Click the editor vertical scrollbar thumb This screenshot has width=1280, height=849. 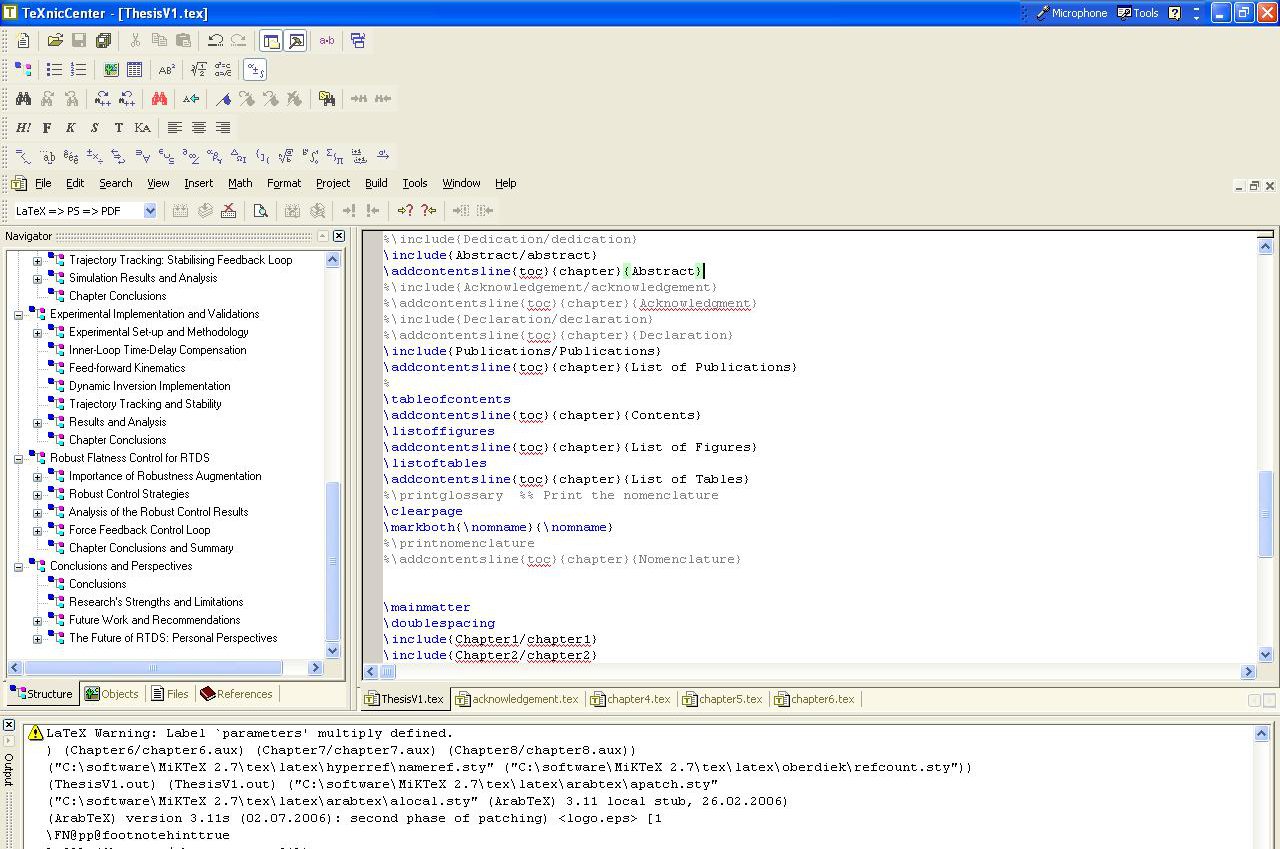pyautogui.click(x=1266, y=513)
